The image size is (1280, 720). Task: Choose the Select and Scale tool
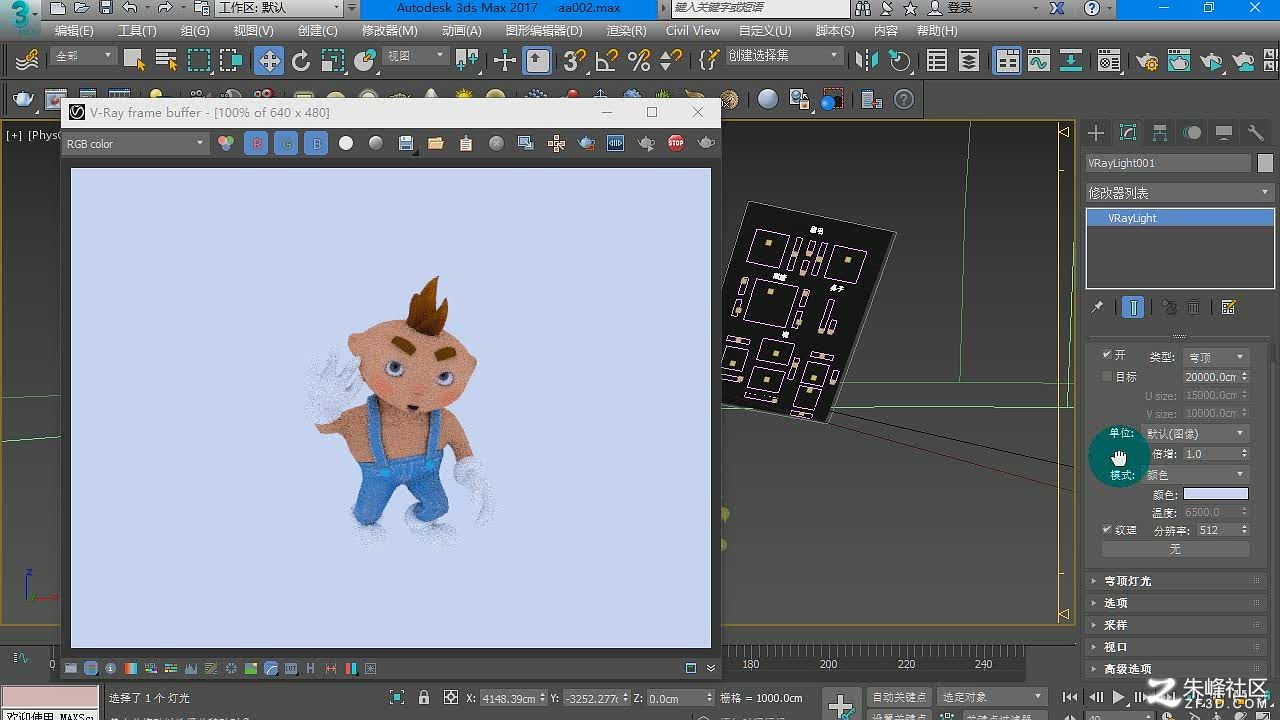coord(333,61)
